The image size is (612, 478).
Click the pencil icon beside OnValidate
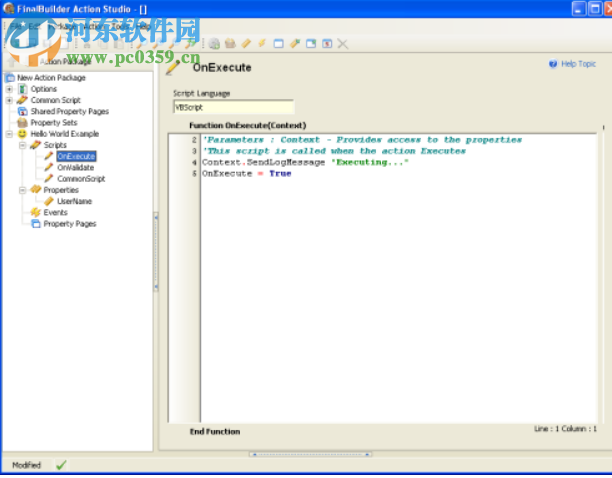[48, 167]
